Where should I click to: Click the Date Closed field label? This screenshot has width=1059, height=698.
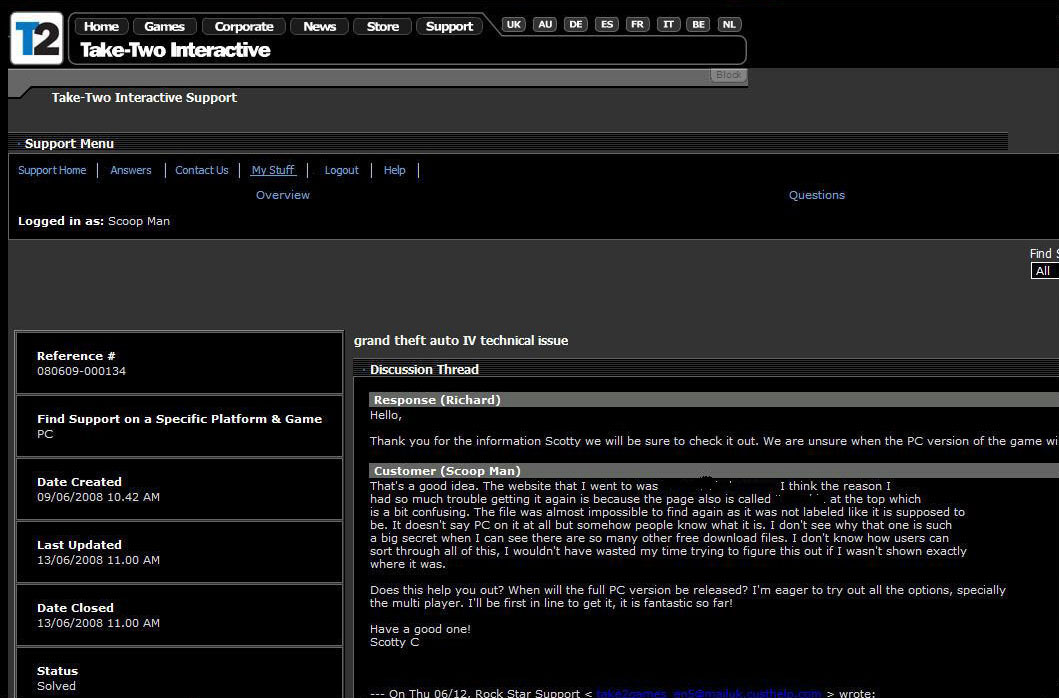tap(75, 607)
